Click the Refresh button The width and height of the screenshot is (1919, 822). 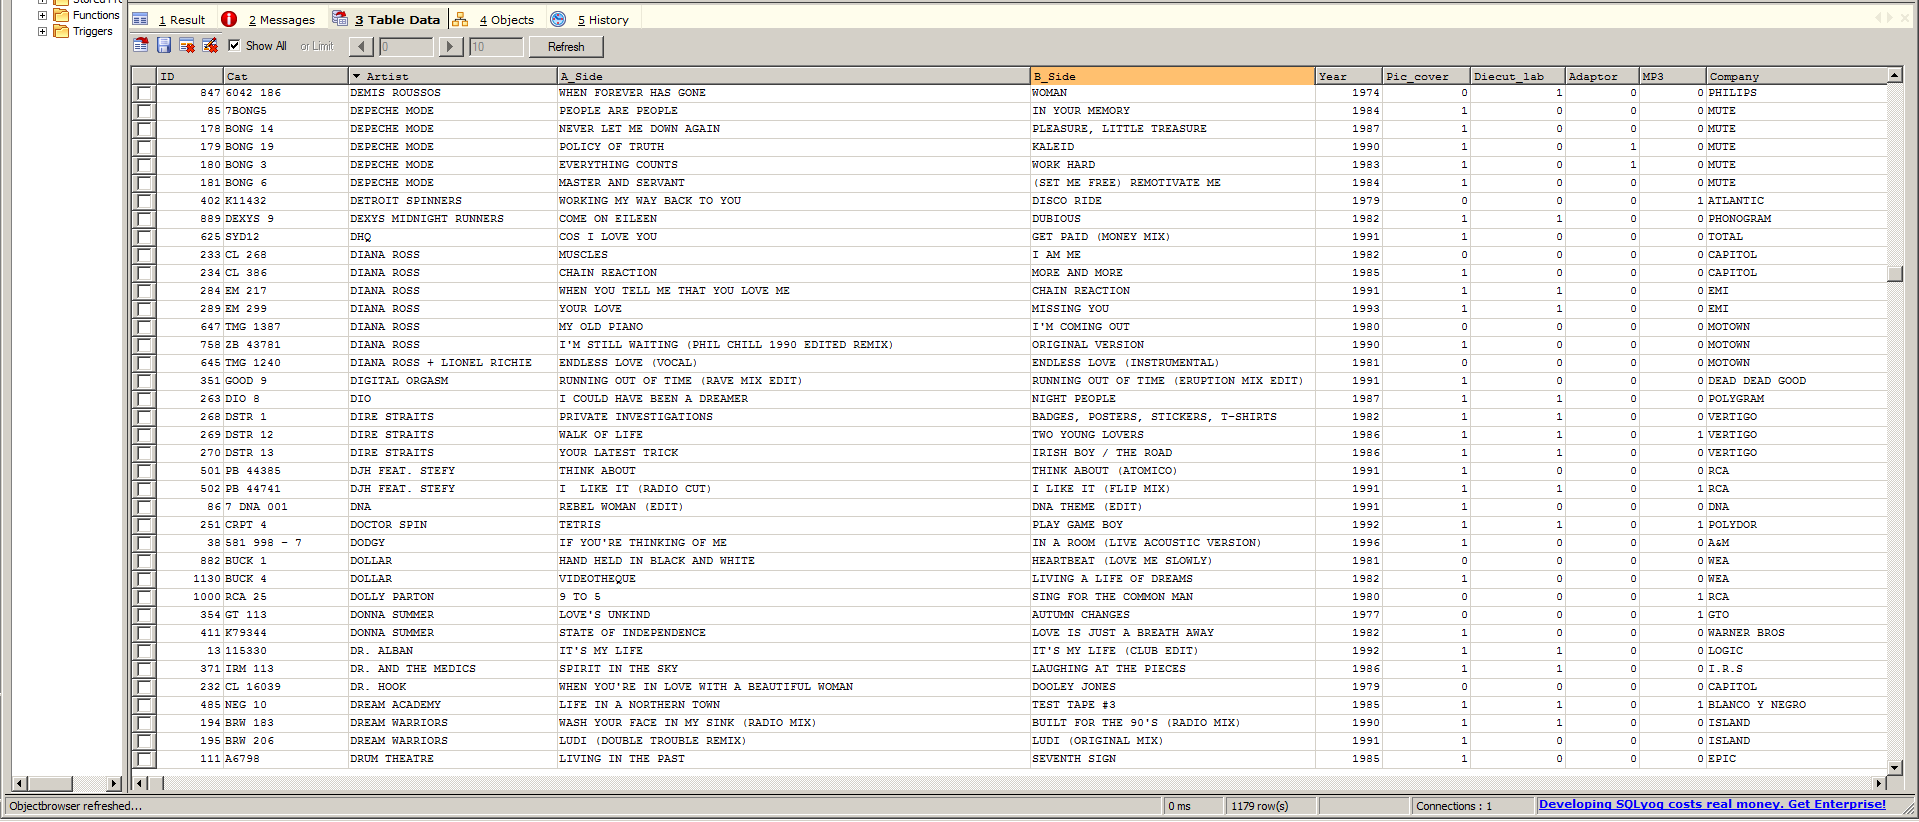coord(566,47)
